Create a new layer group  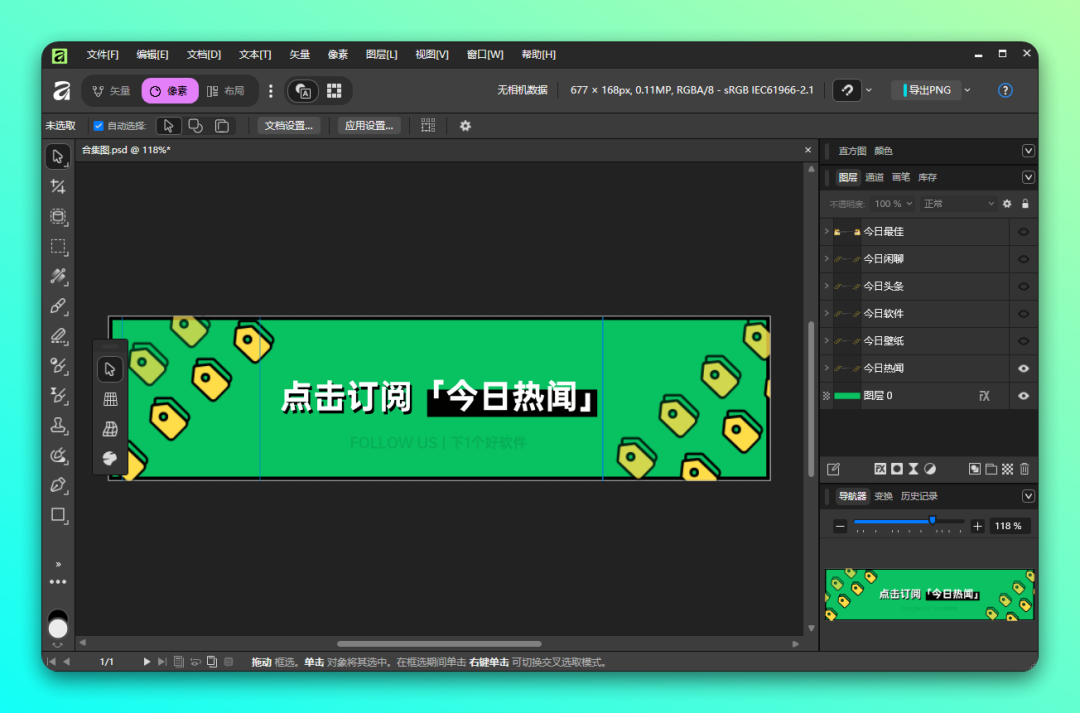pyautogui.click(x=992, y=468)
